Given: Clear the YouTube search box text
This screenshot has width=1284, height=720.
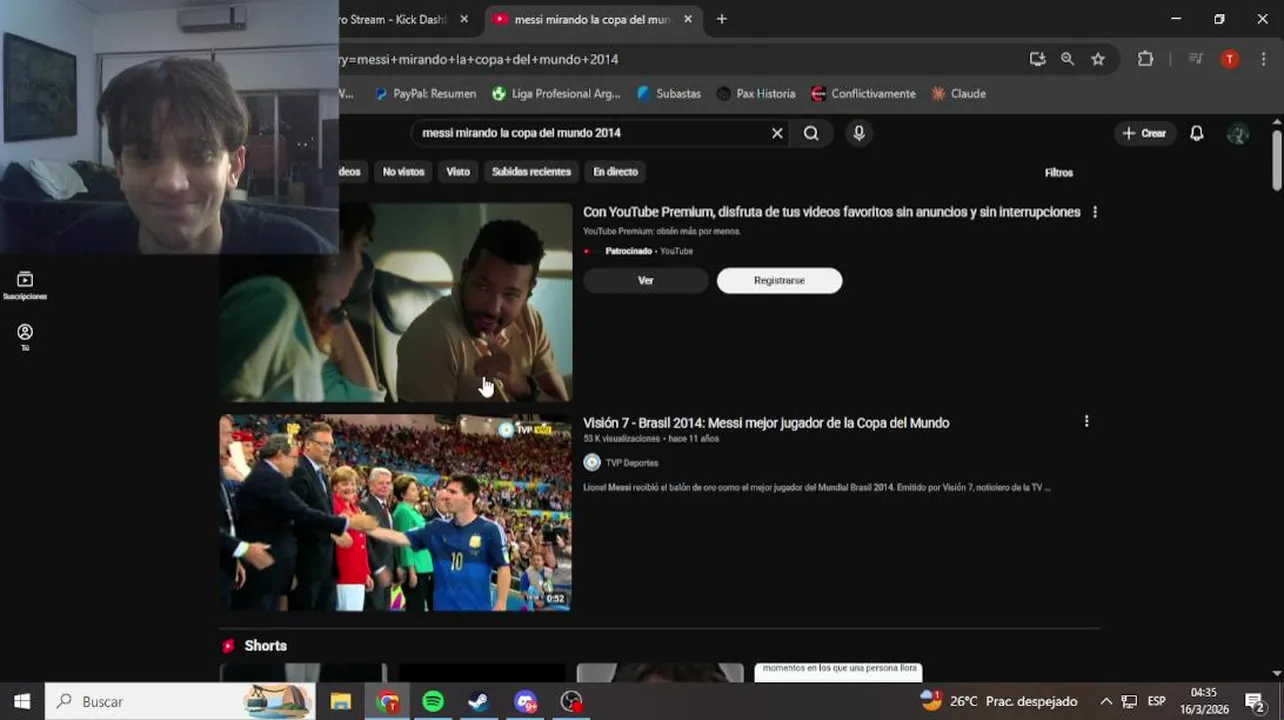Looking at the screenshot, I should [x=777, y=133].
